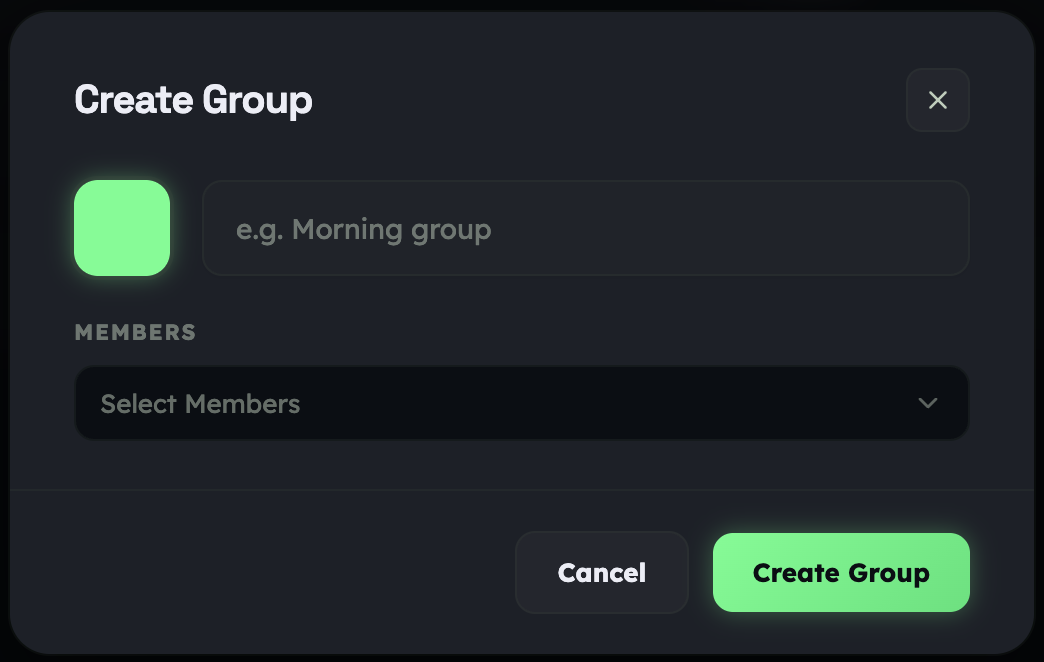Click the MEMBERS section label
The height and width of the screenshot is (662, 1044).
coord(135,332)
